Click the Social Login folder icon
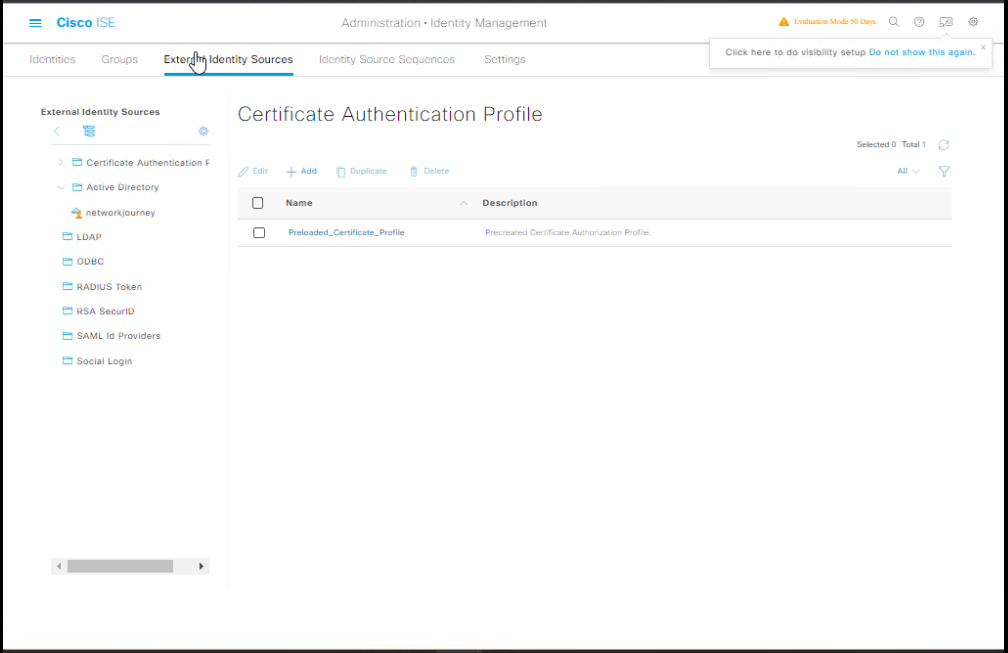The image size is (1008, 653). tap(67, 361)
